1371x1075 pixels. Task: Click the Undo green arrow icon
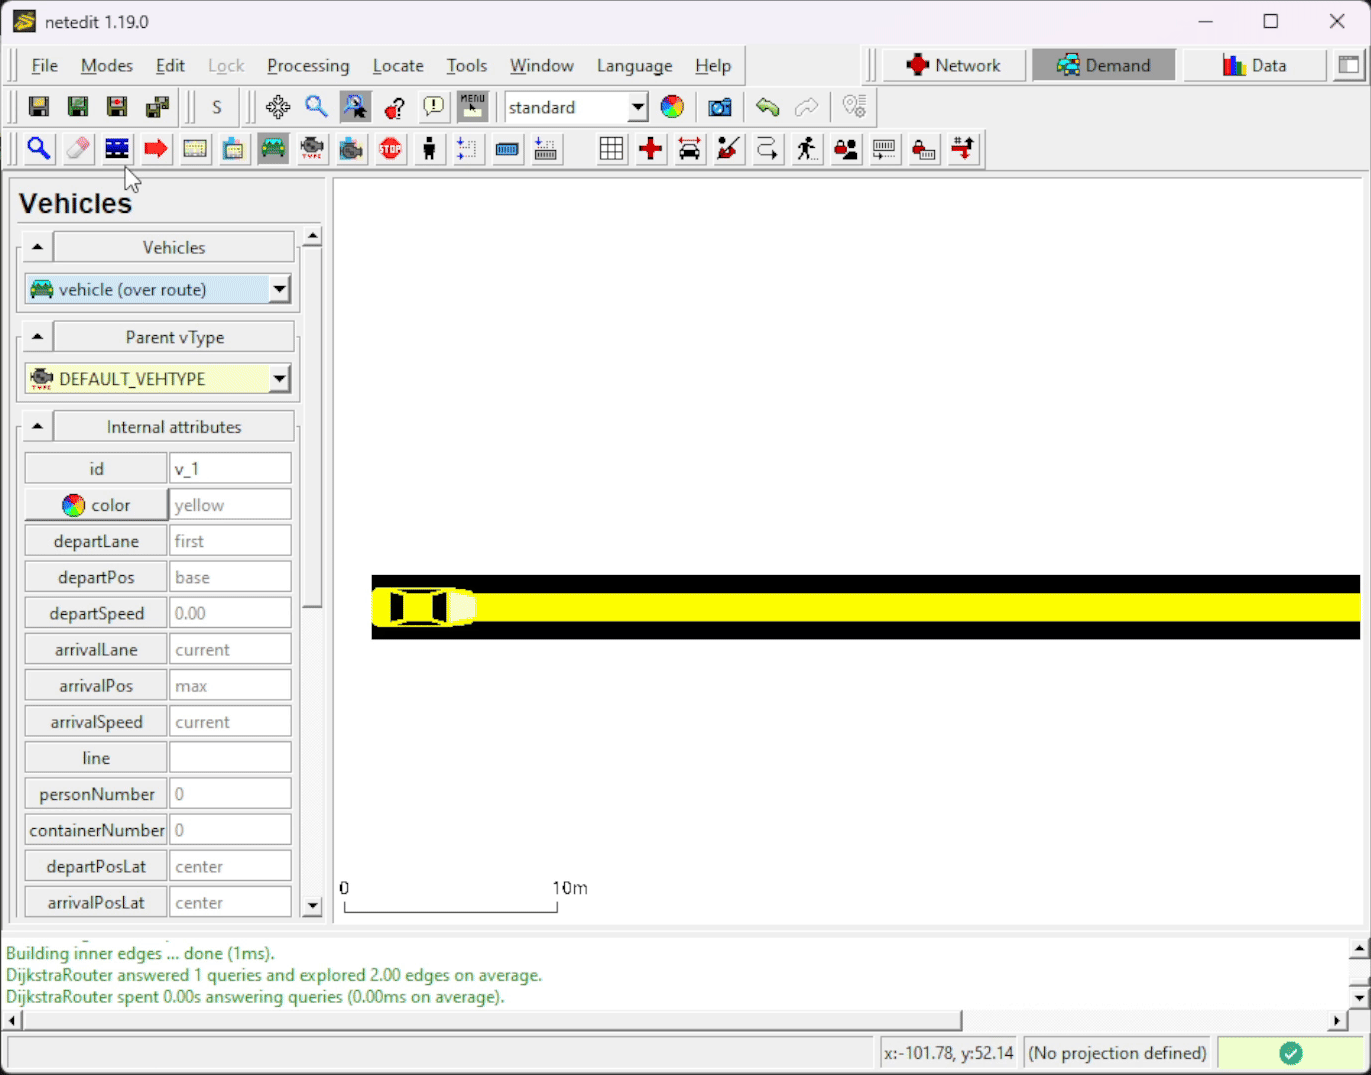point(767,107)
